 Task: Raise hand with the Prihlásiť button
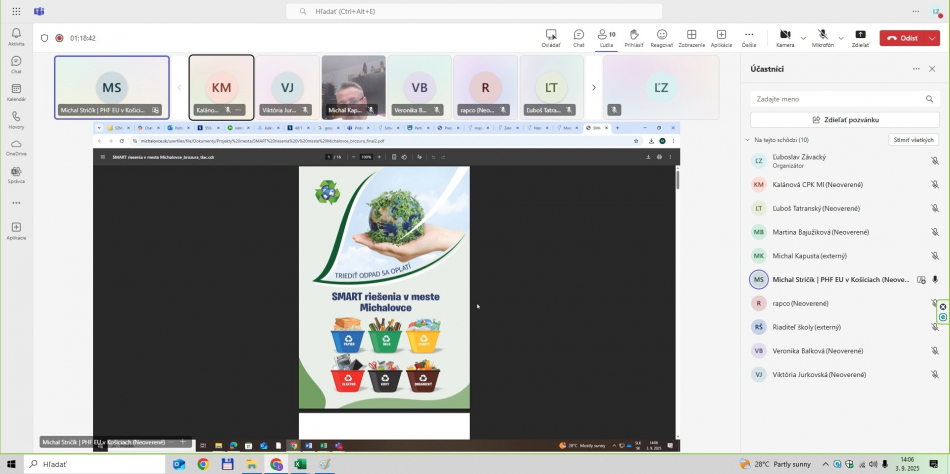click(634, 37)
